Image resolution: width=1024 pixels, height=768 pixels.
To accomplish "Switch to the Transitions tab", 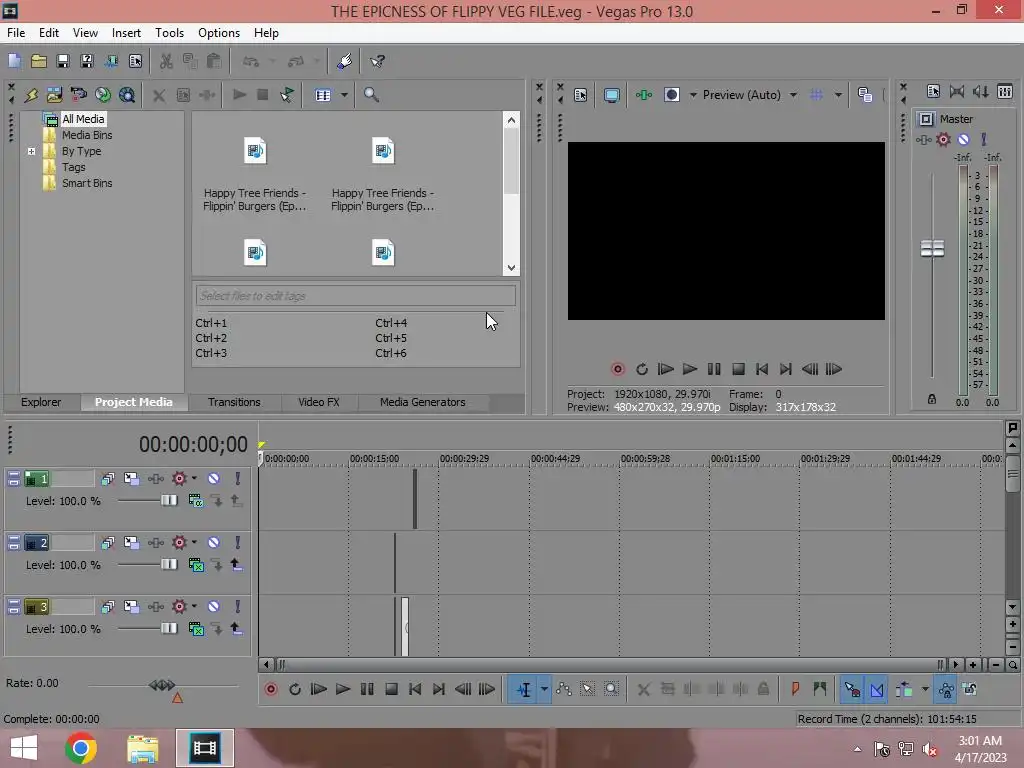I will [x=234, y=402].
